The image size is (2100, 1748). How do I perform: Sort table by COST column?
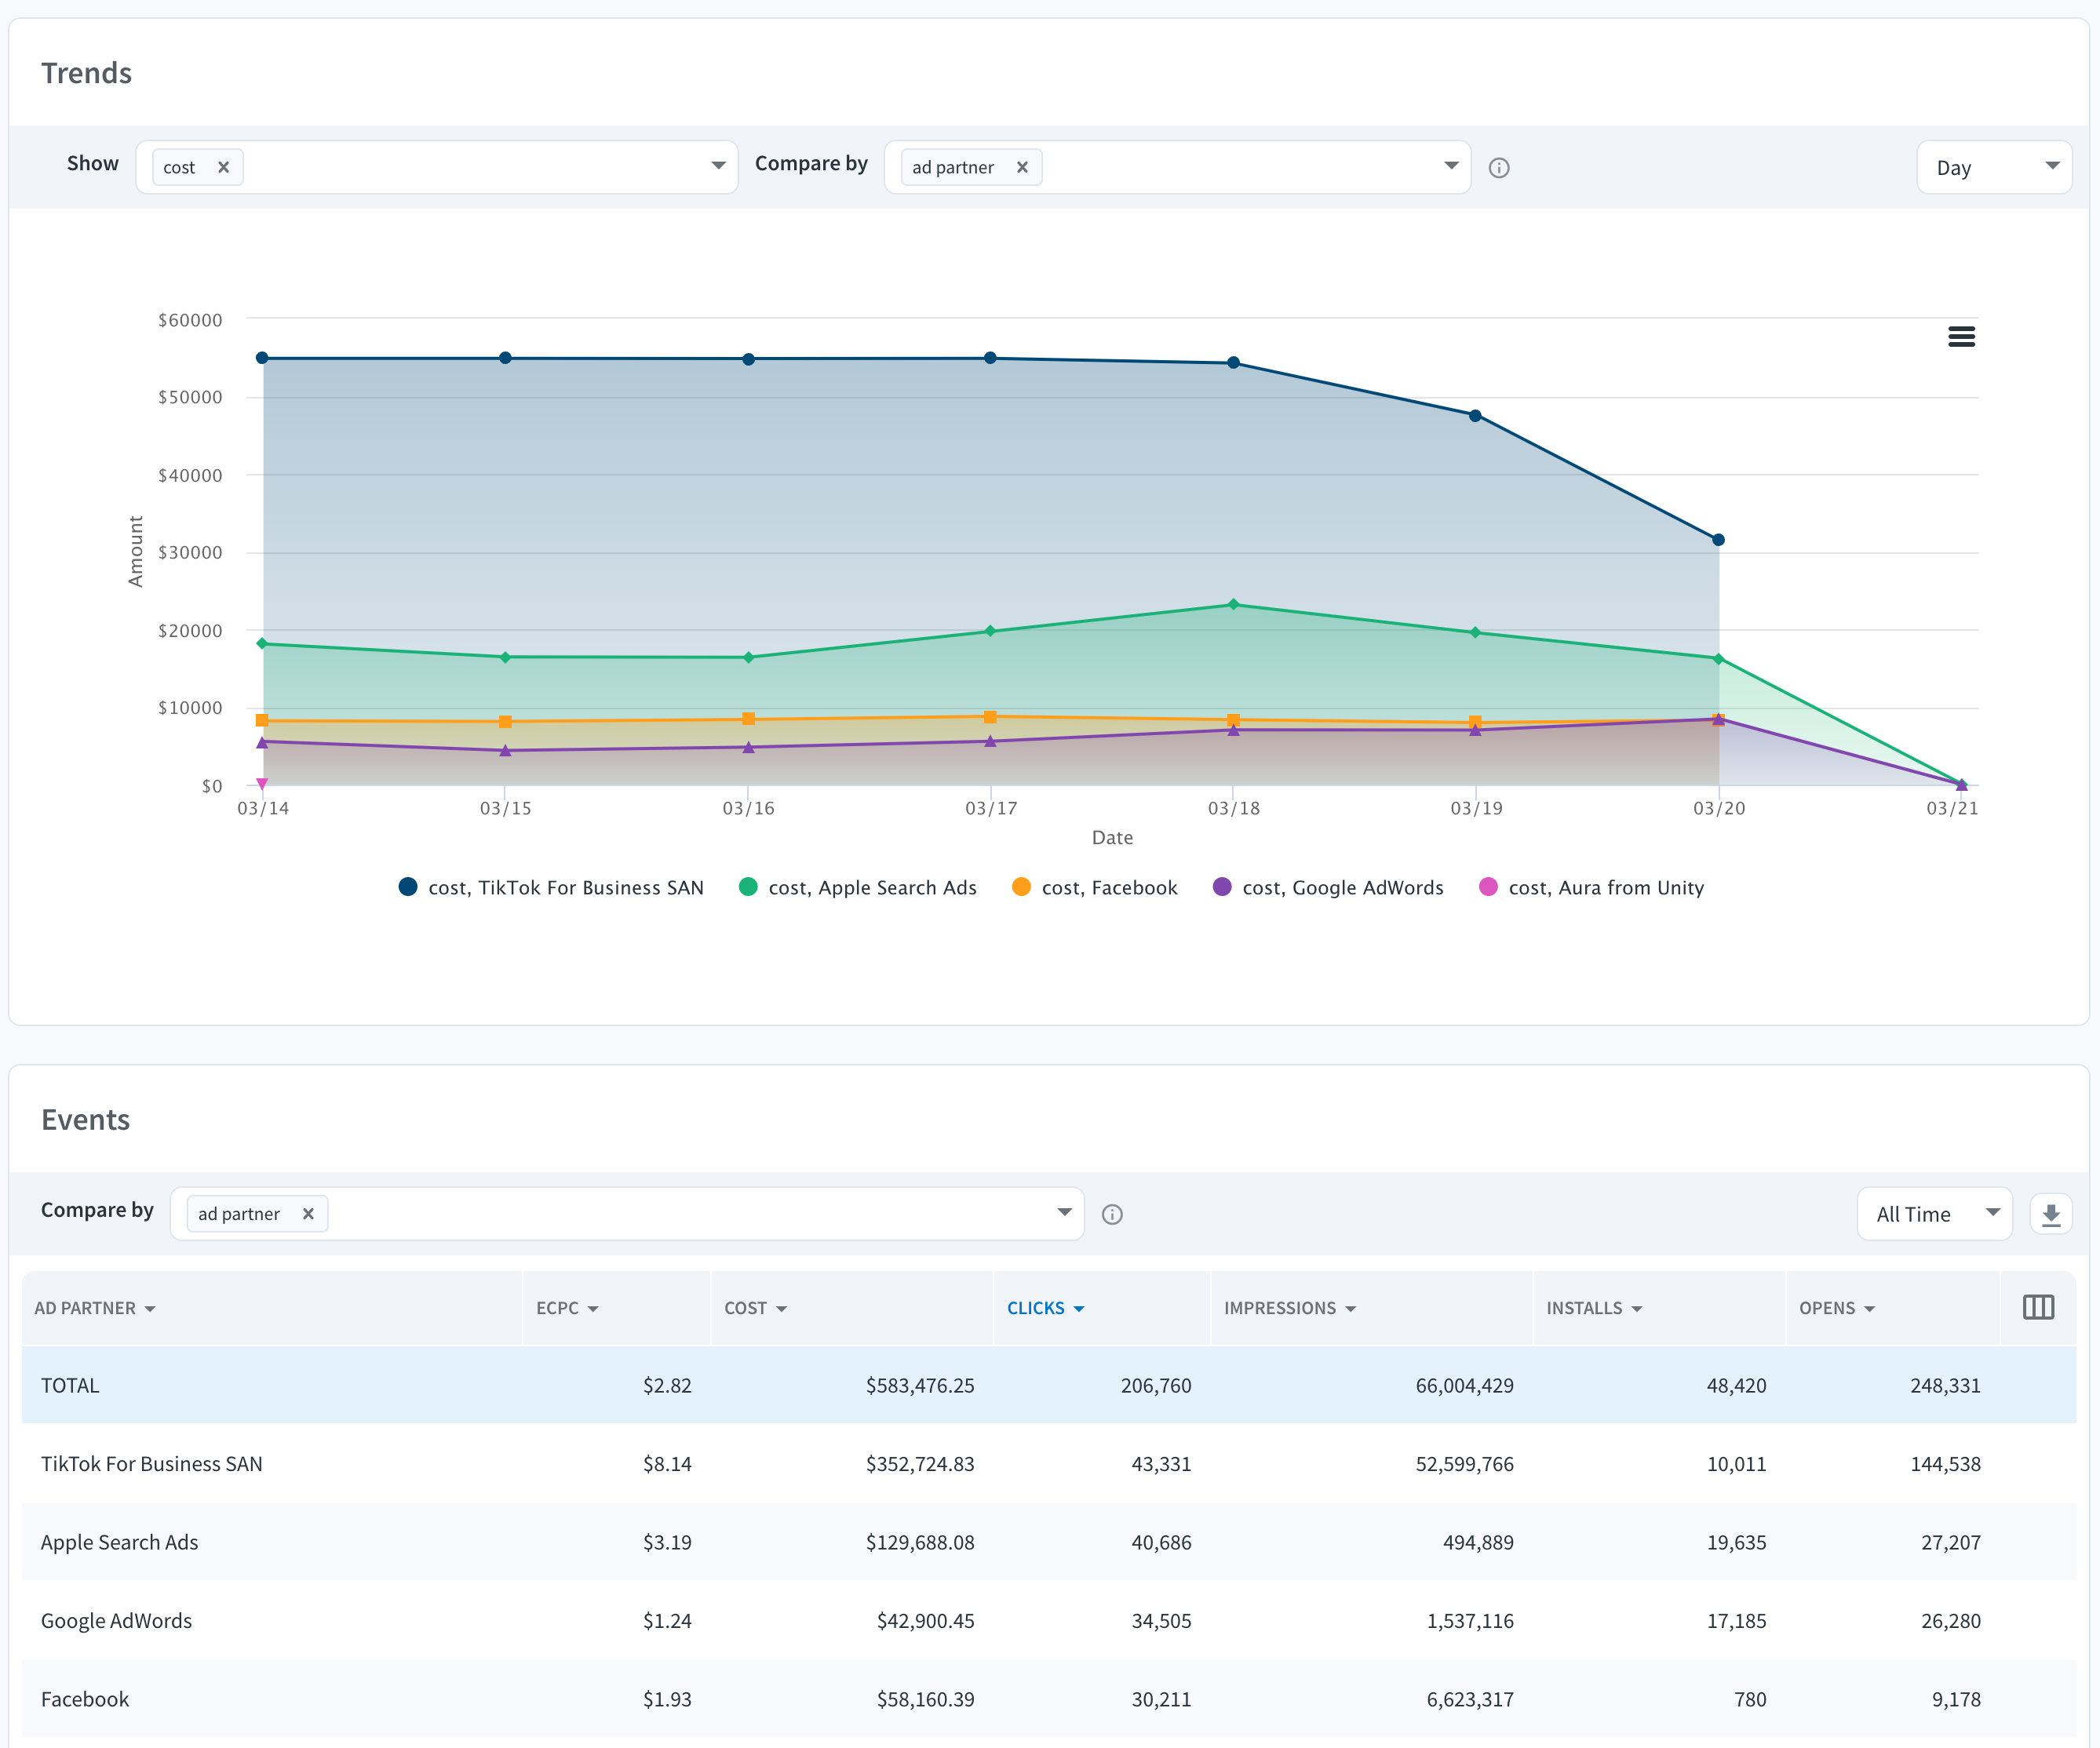pyautogui.click(x=756, y=1308)
